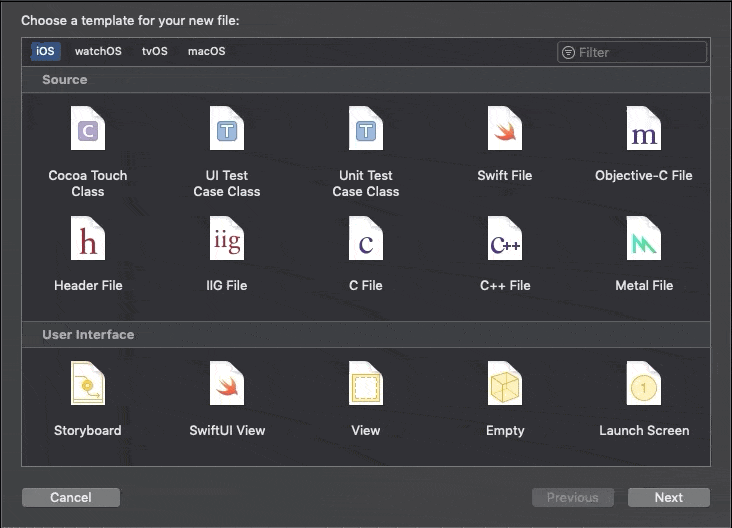Click the Next button

(x=669, y=497)
